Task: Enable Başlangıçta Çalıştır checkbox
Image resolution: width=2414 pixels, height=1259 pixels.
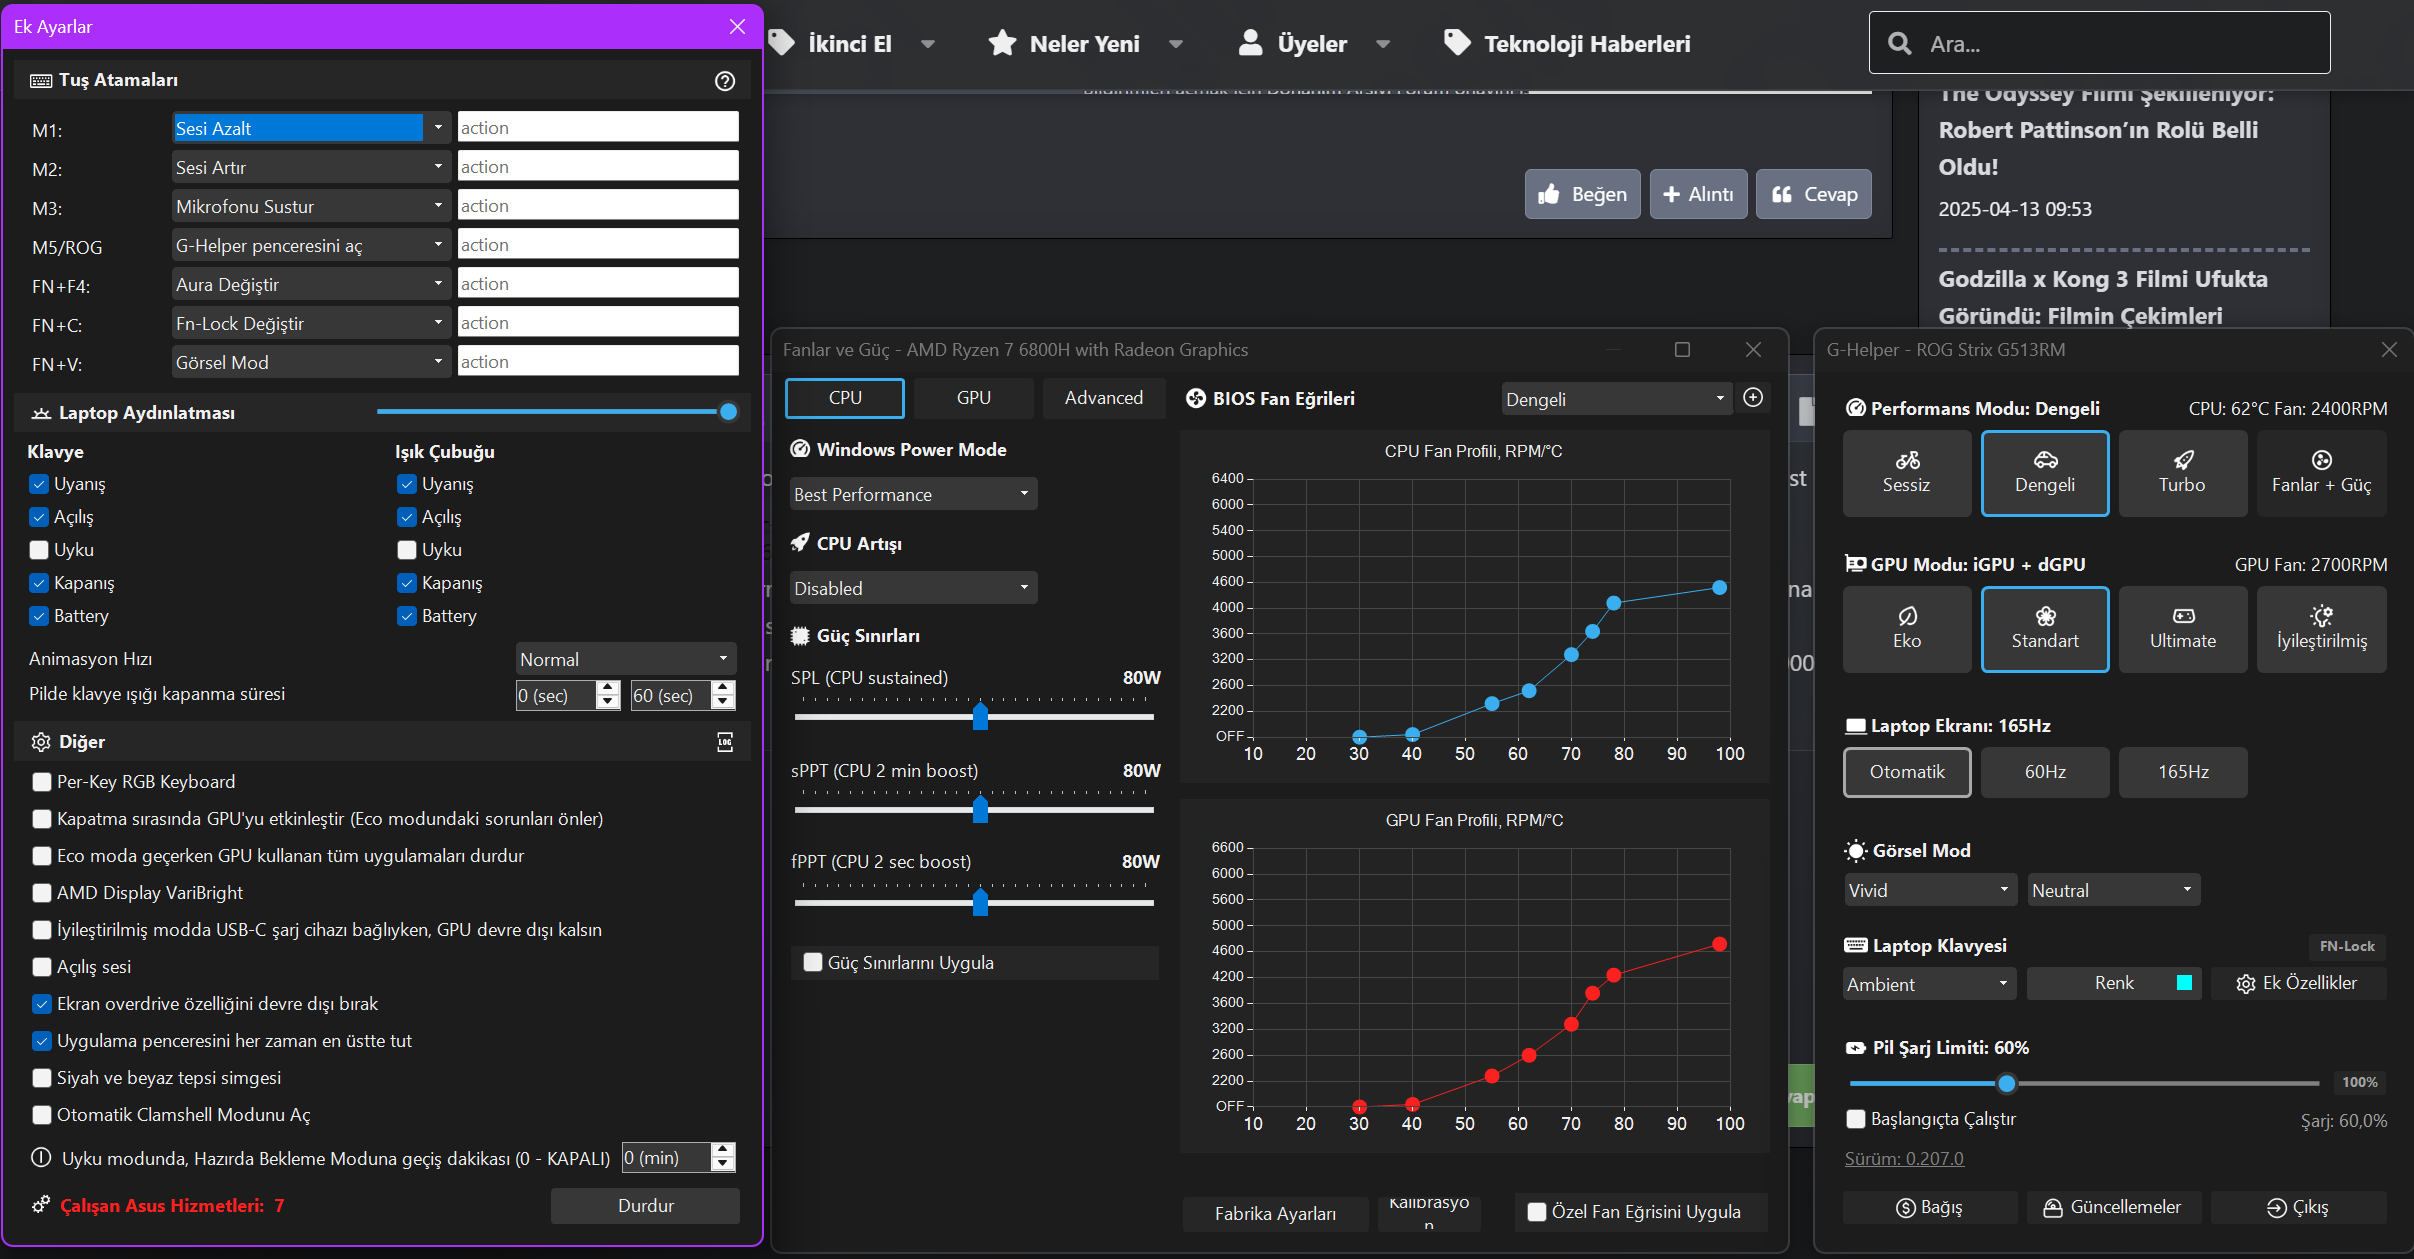Action: (1856, 1119)
